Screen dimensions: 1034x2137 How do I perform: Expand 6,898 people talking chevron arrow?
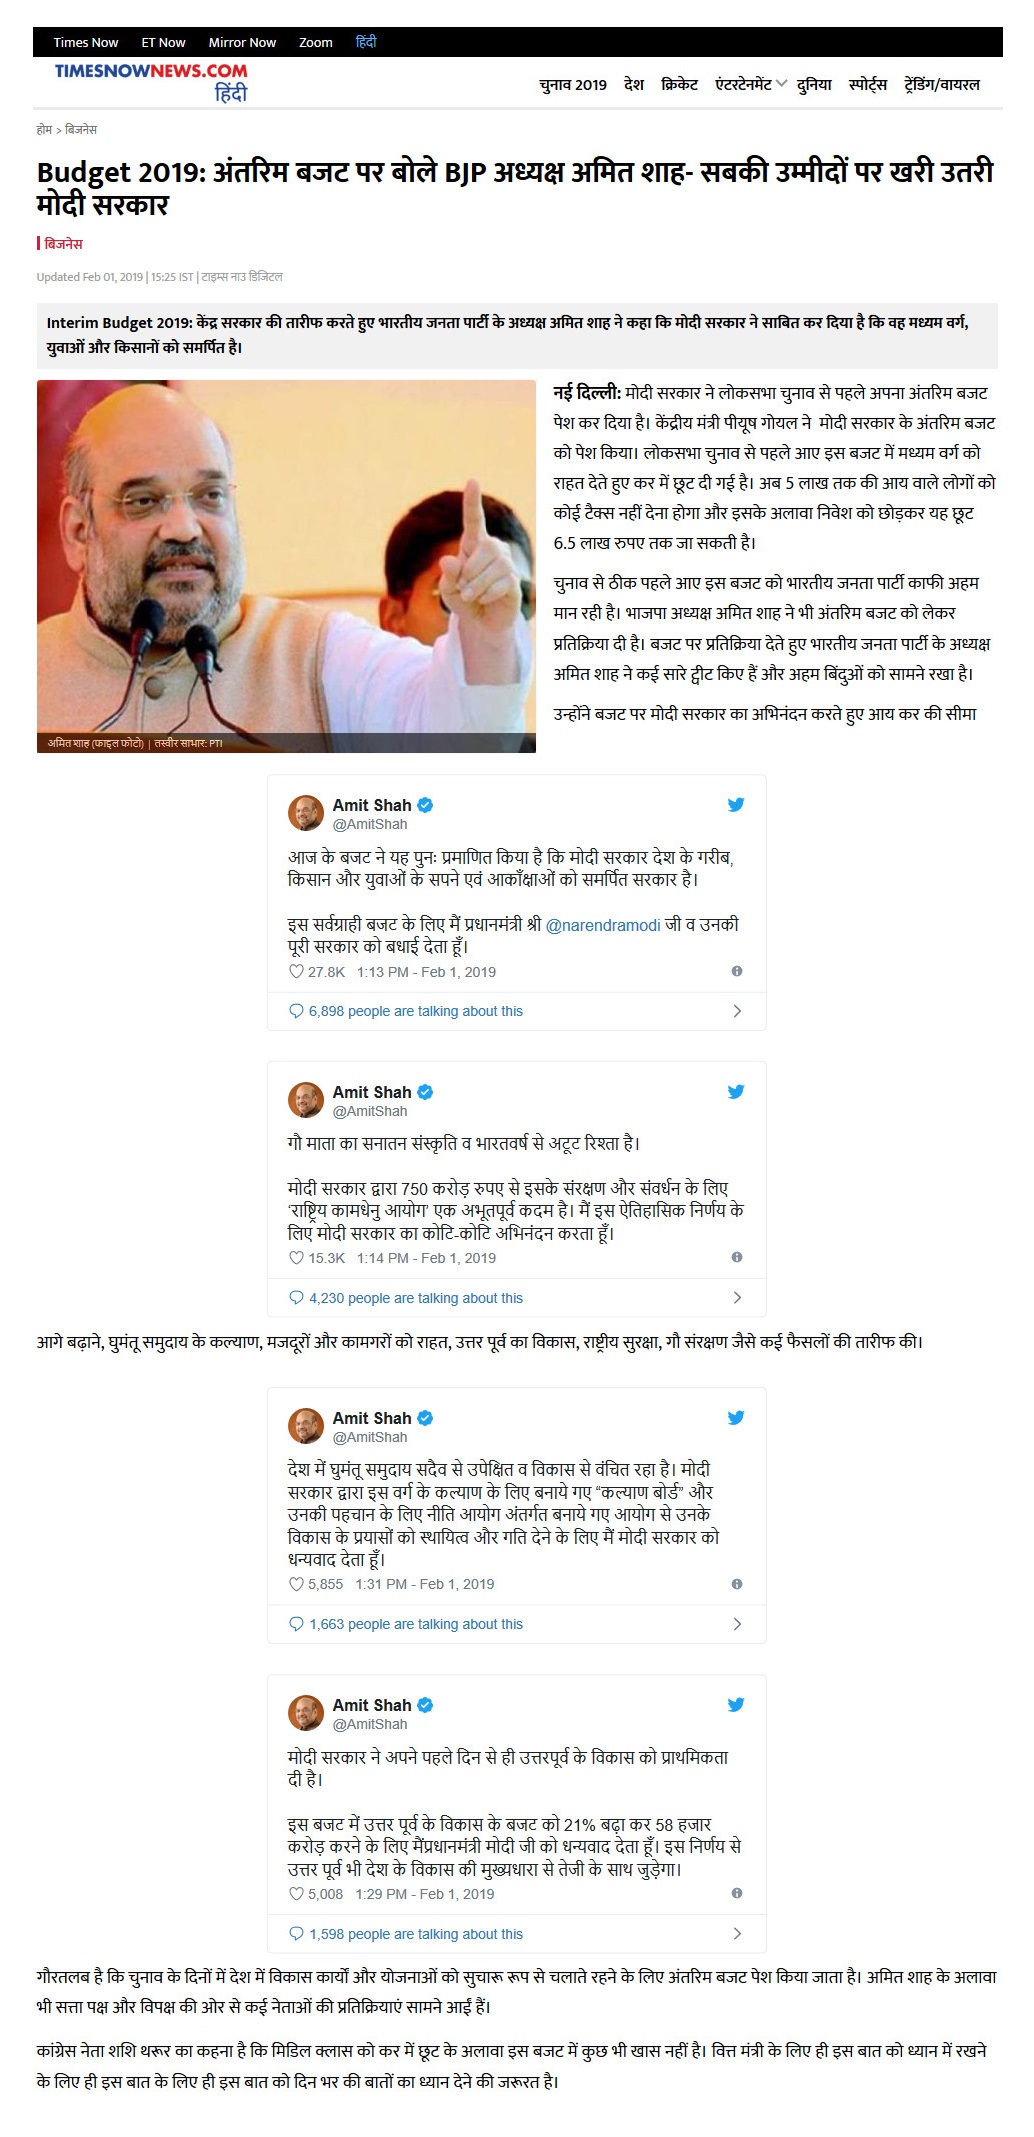point(737,1011)
